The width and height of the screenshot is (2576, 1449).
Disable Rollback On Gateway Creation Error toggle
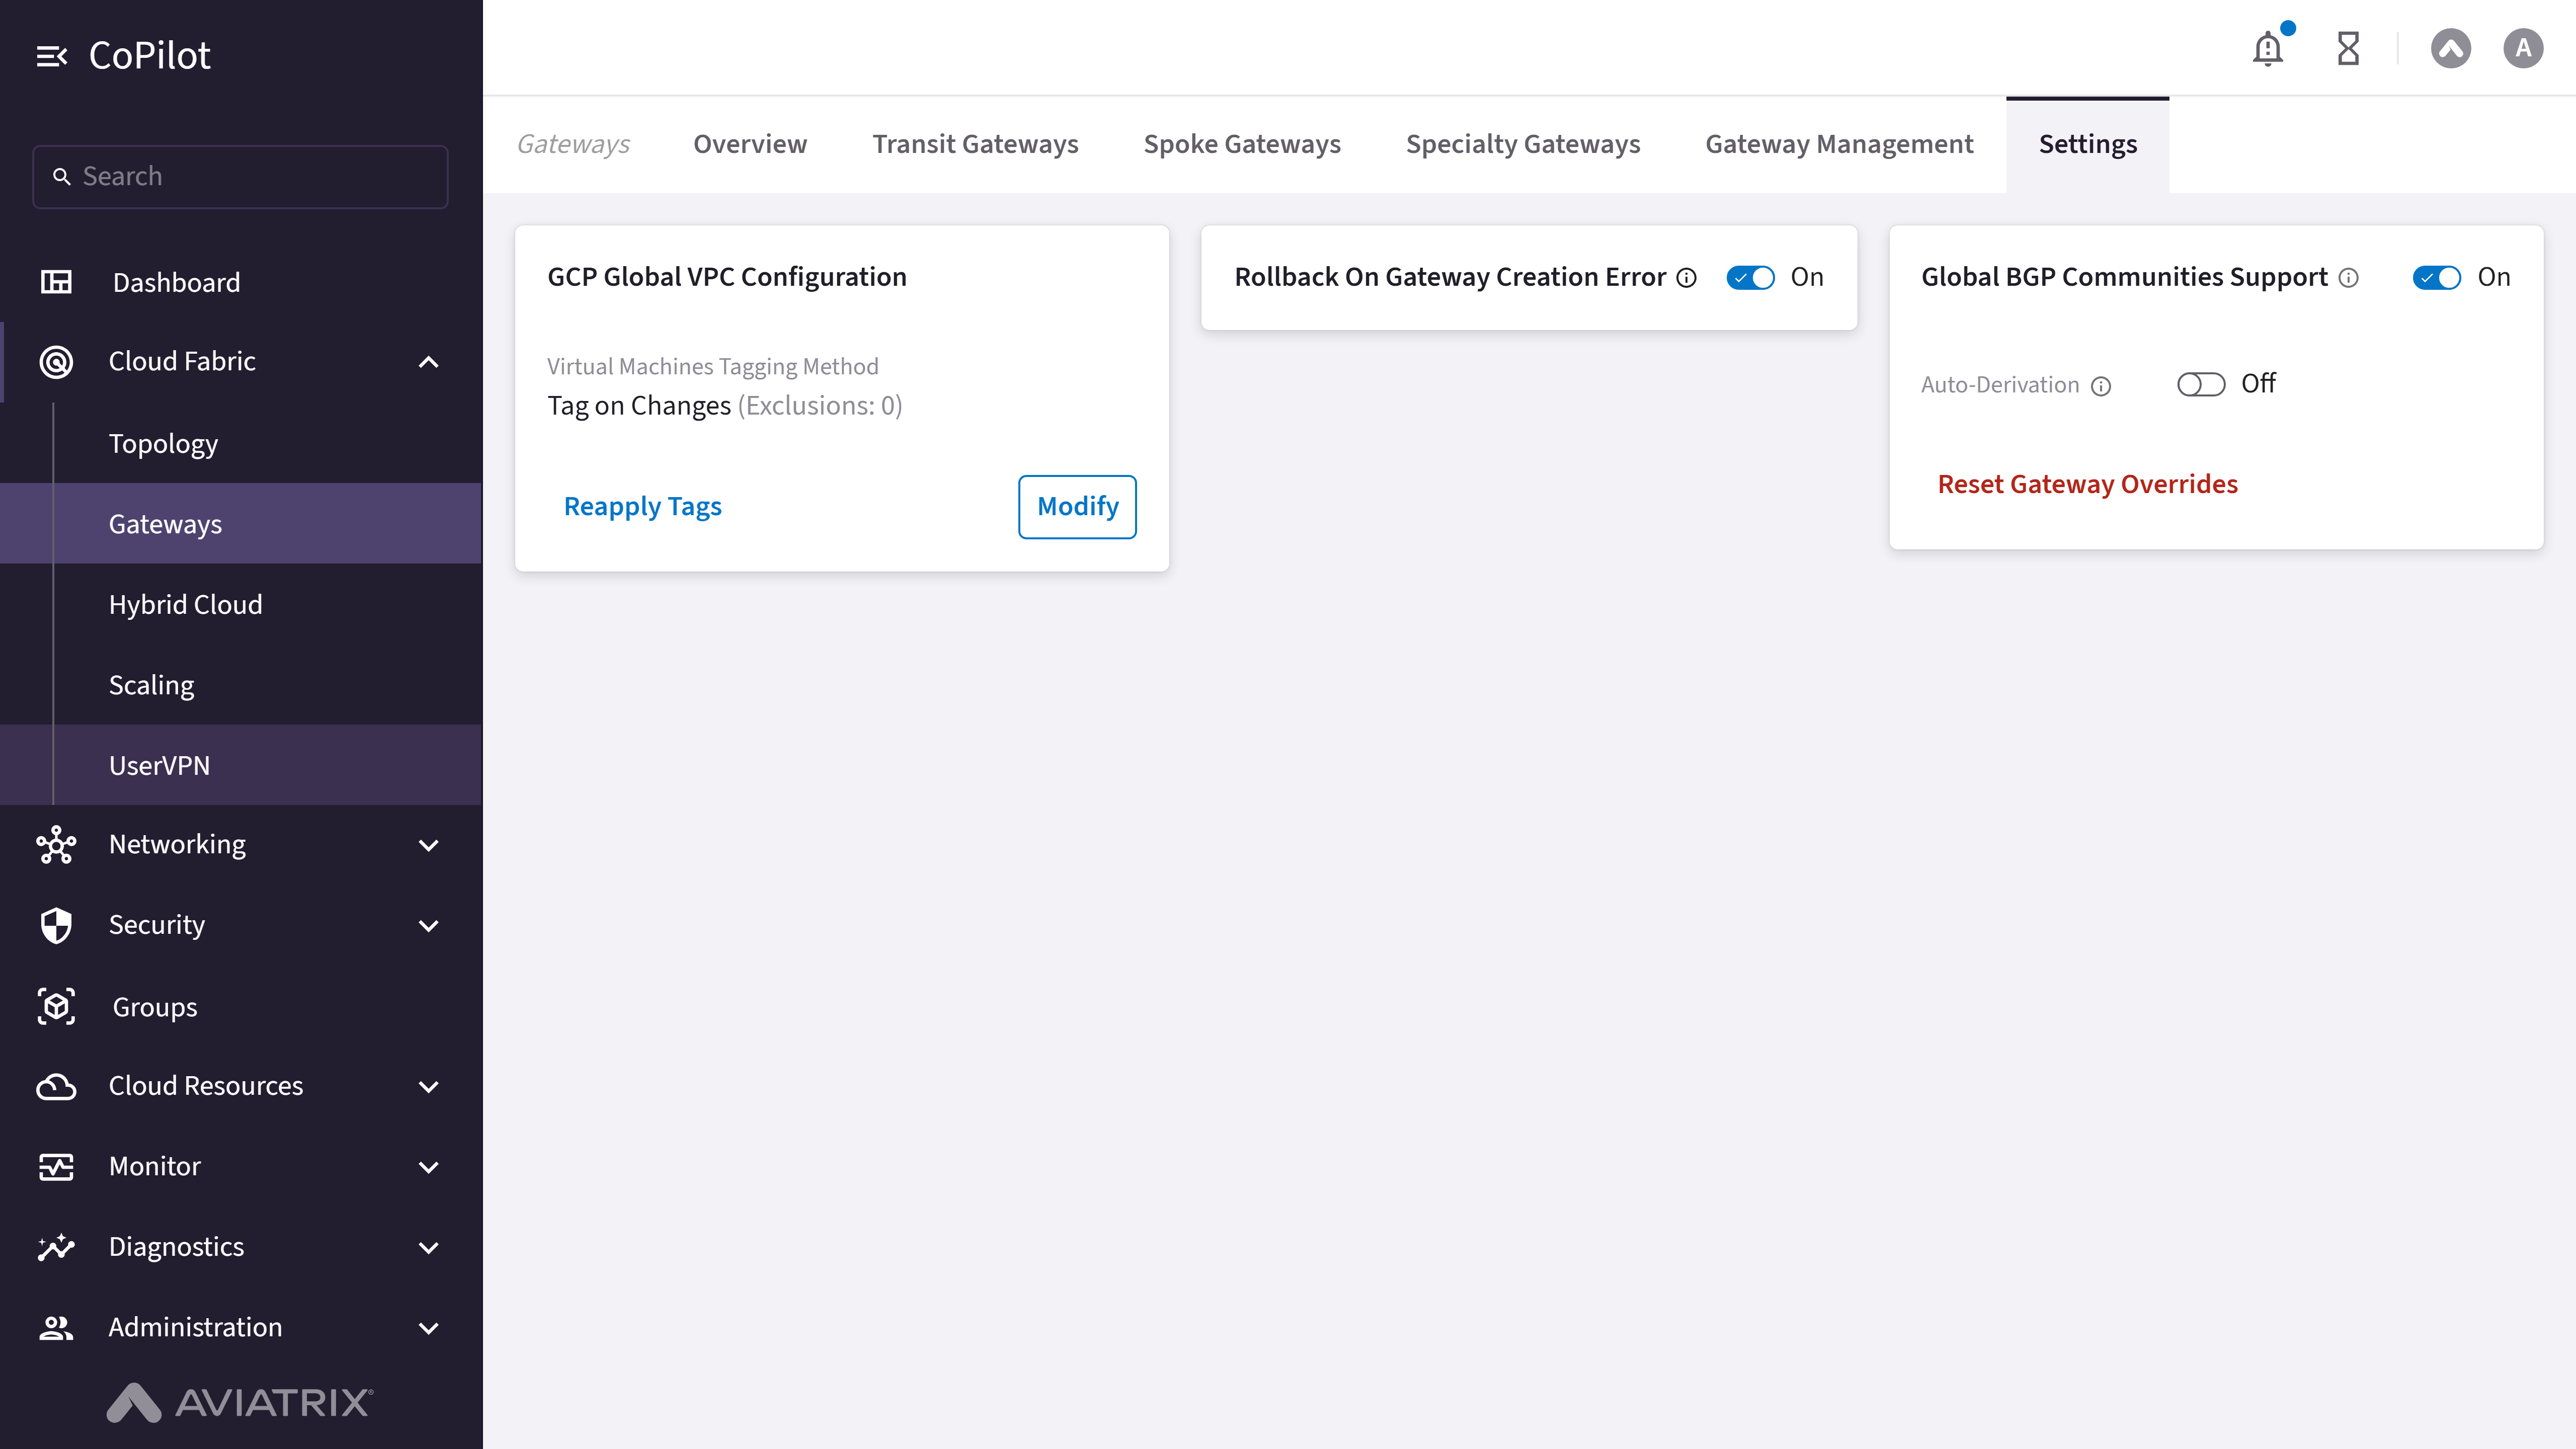point(1750,277)
